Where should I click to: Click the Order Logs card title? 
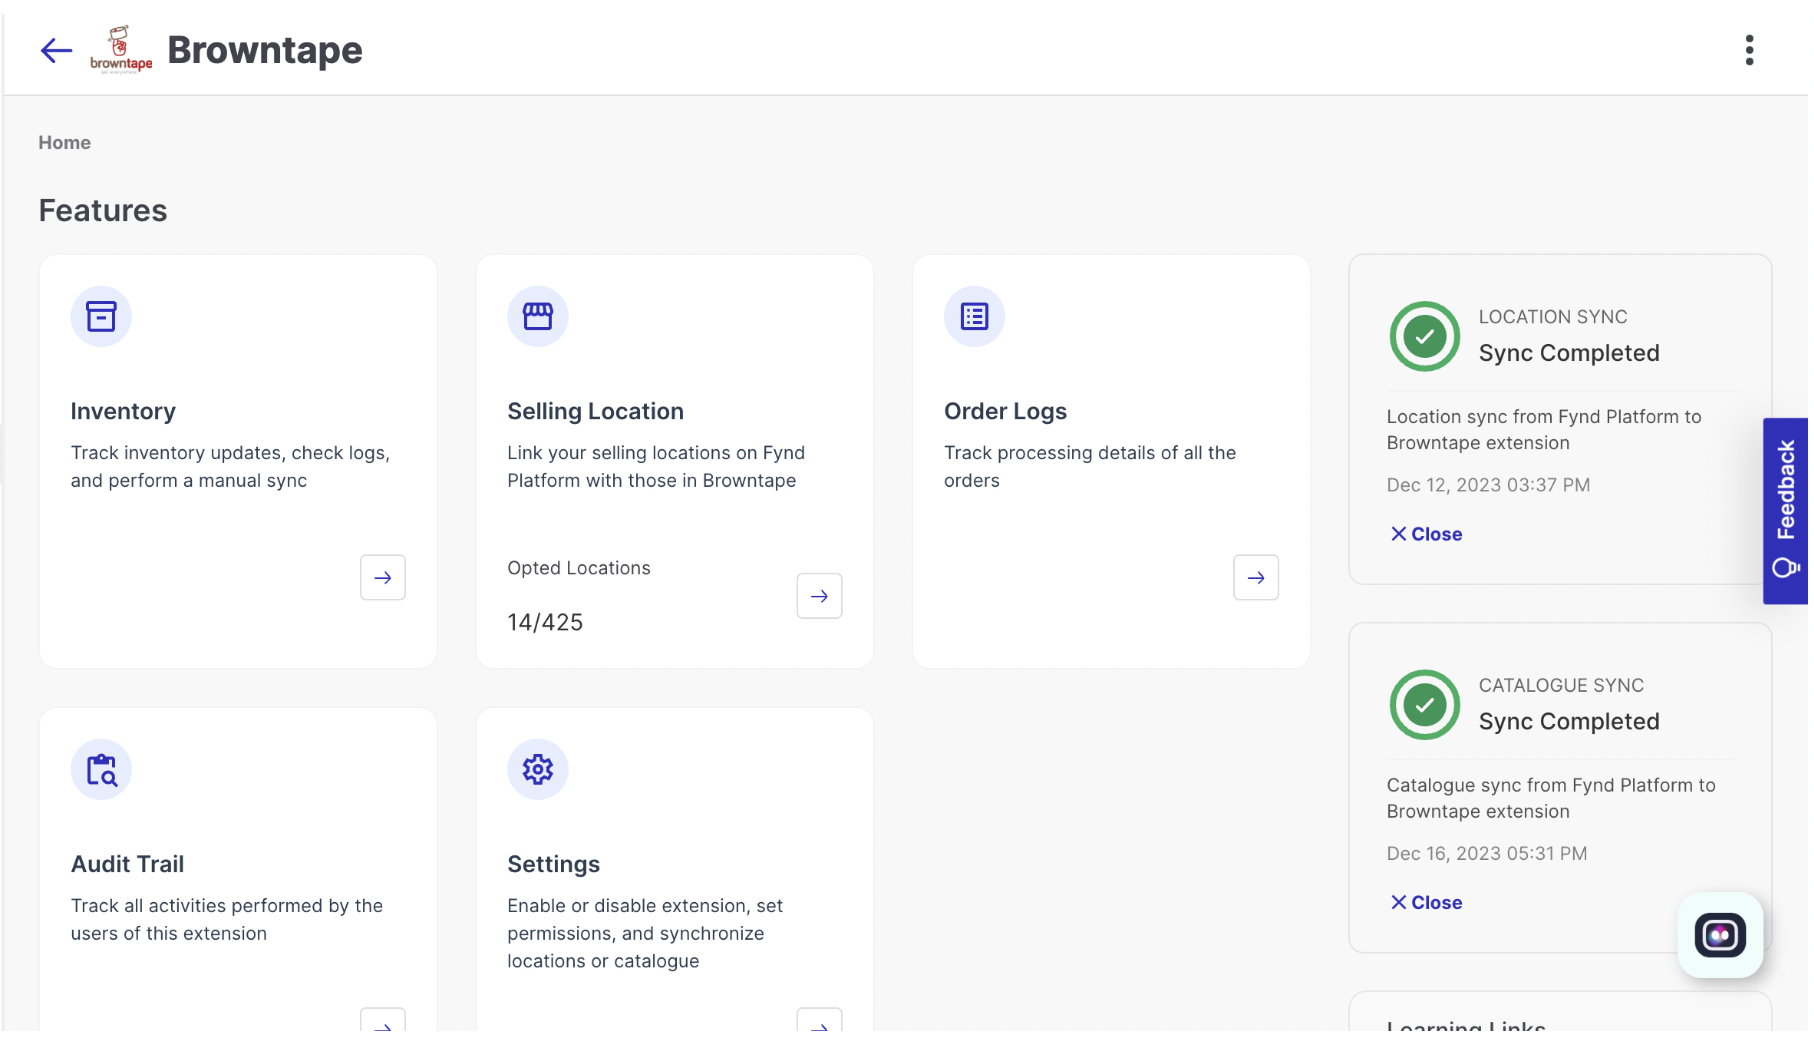(x=1008, y=412)
